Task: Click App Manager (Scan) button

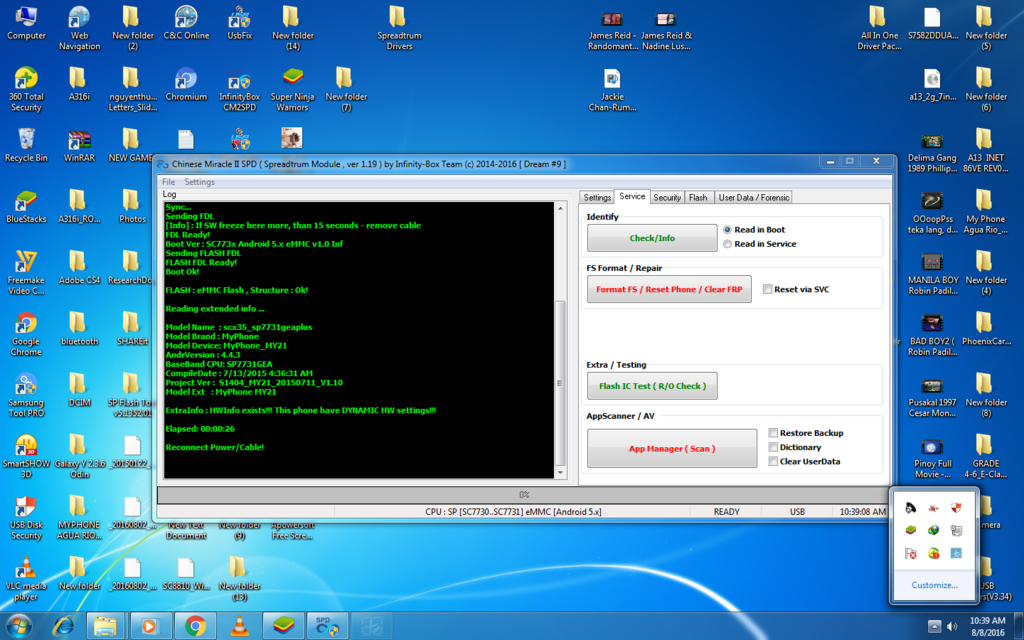Action: [x=672, y=449]
